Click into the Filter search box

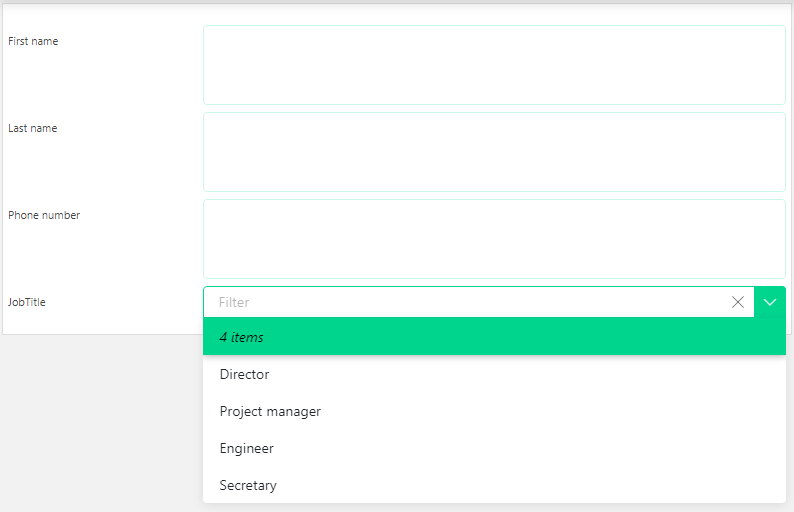click(x=466, y=302)
